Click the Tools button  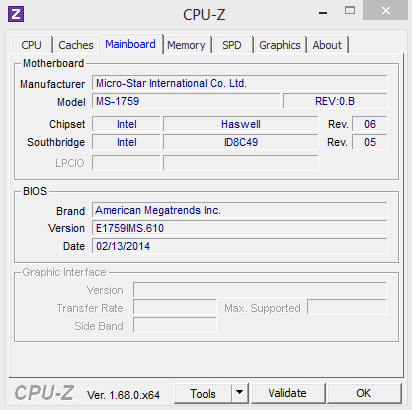coord(203,393)
